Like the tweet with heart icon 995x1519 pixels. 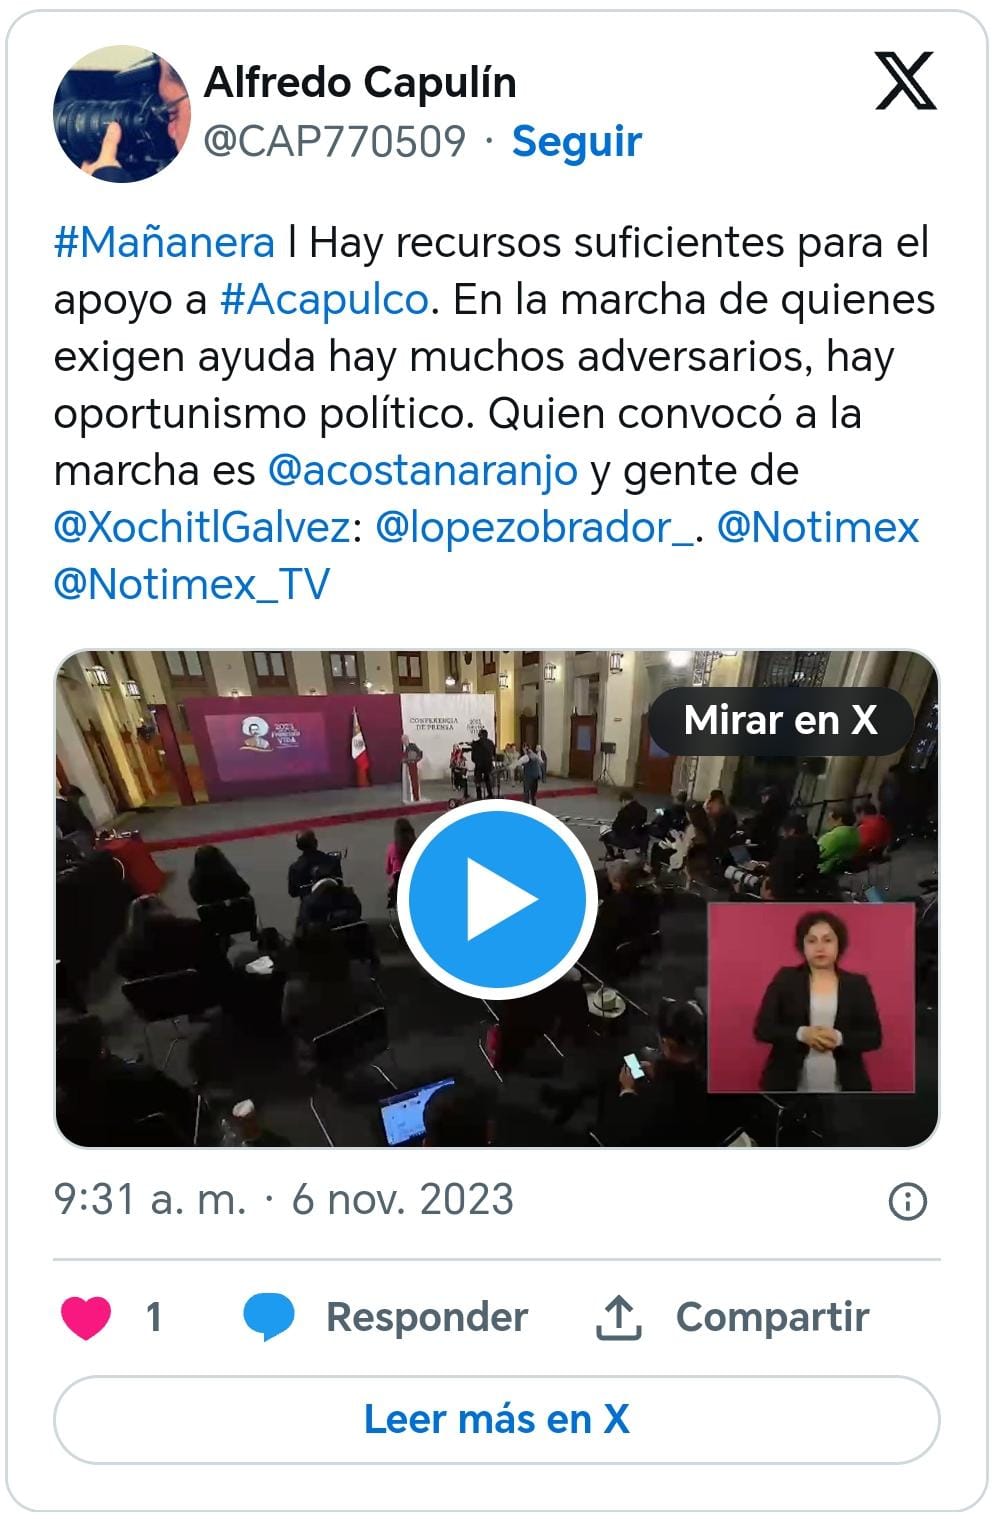pyautogui.click(x=86, y=1317)
